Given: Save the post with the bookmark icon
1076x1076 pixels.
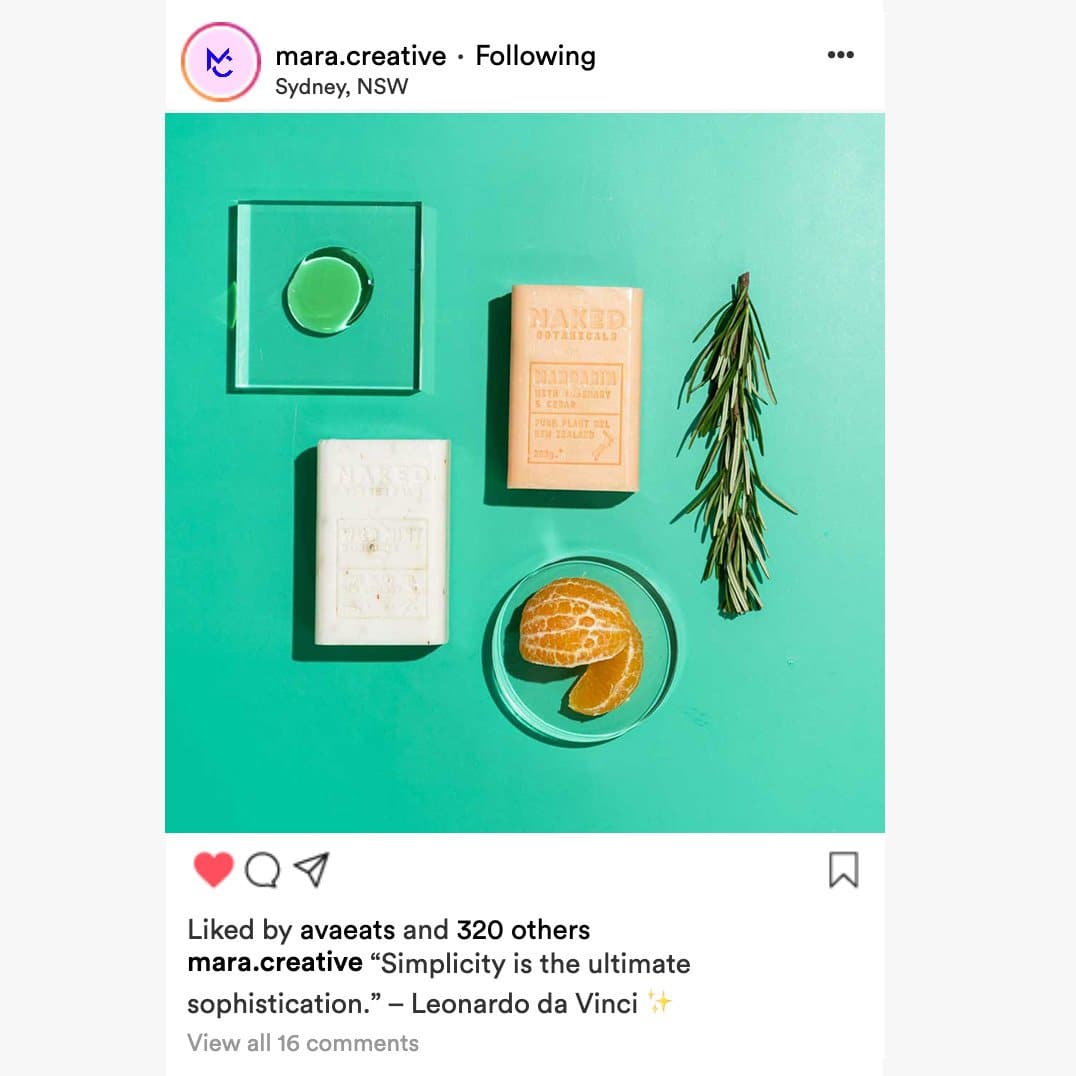Looking at the screenshot, I should click(843, 869).
